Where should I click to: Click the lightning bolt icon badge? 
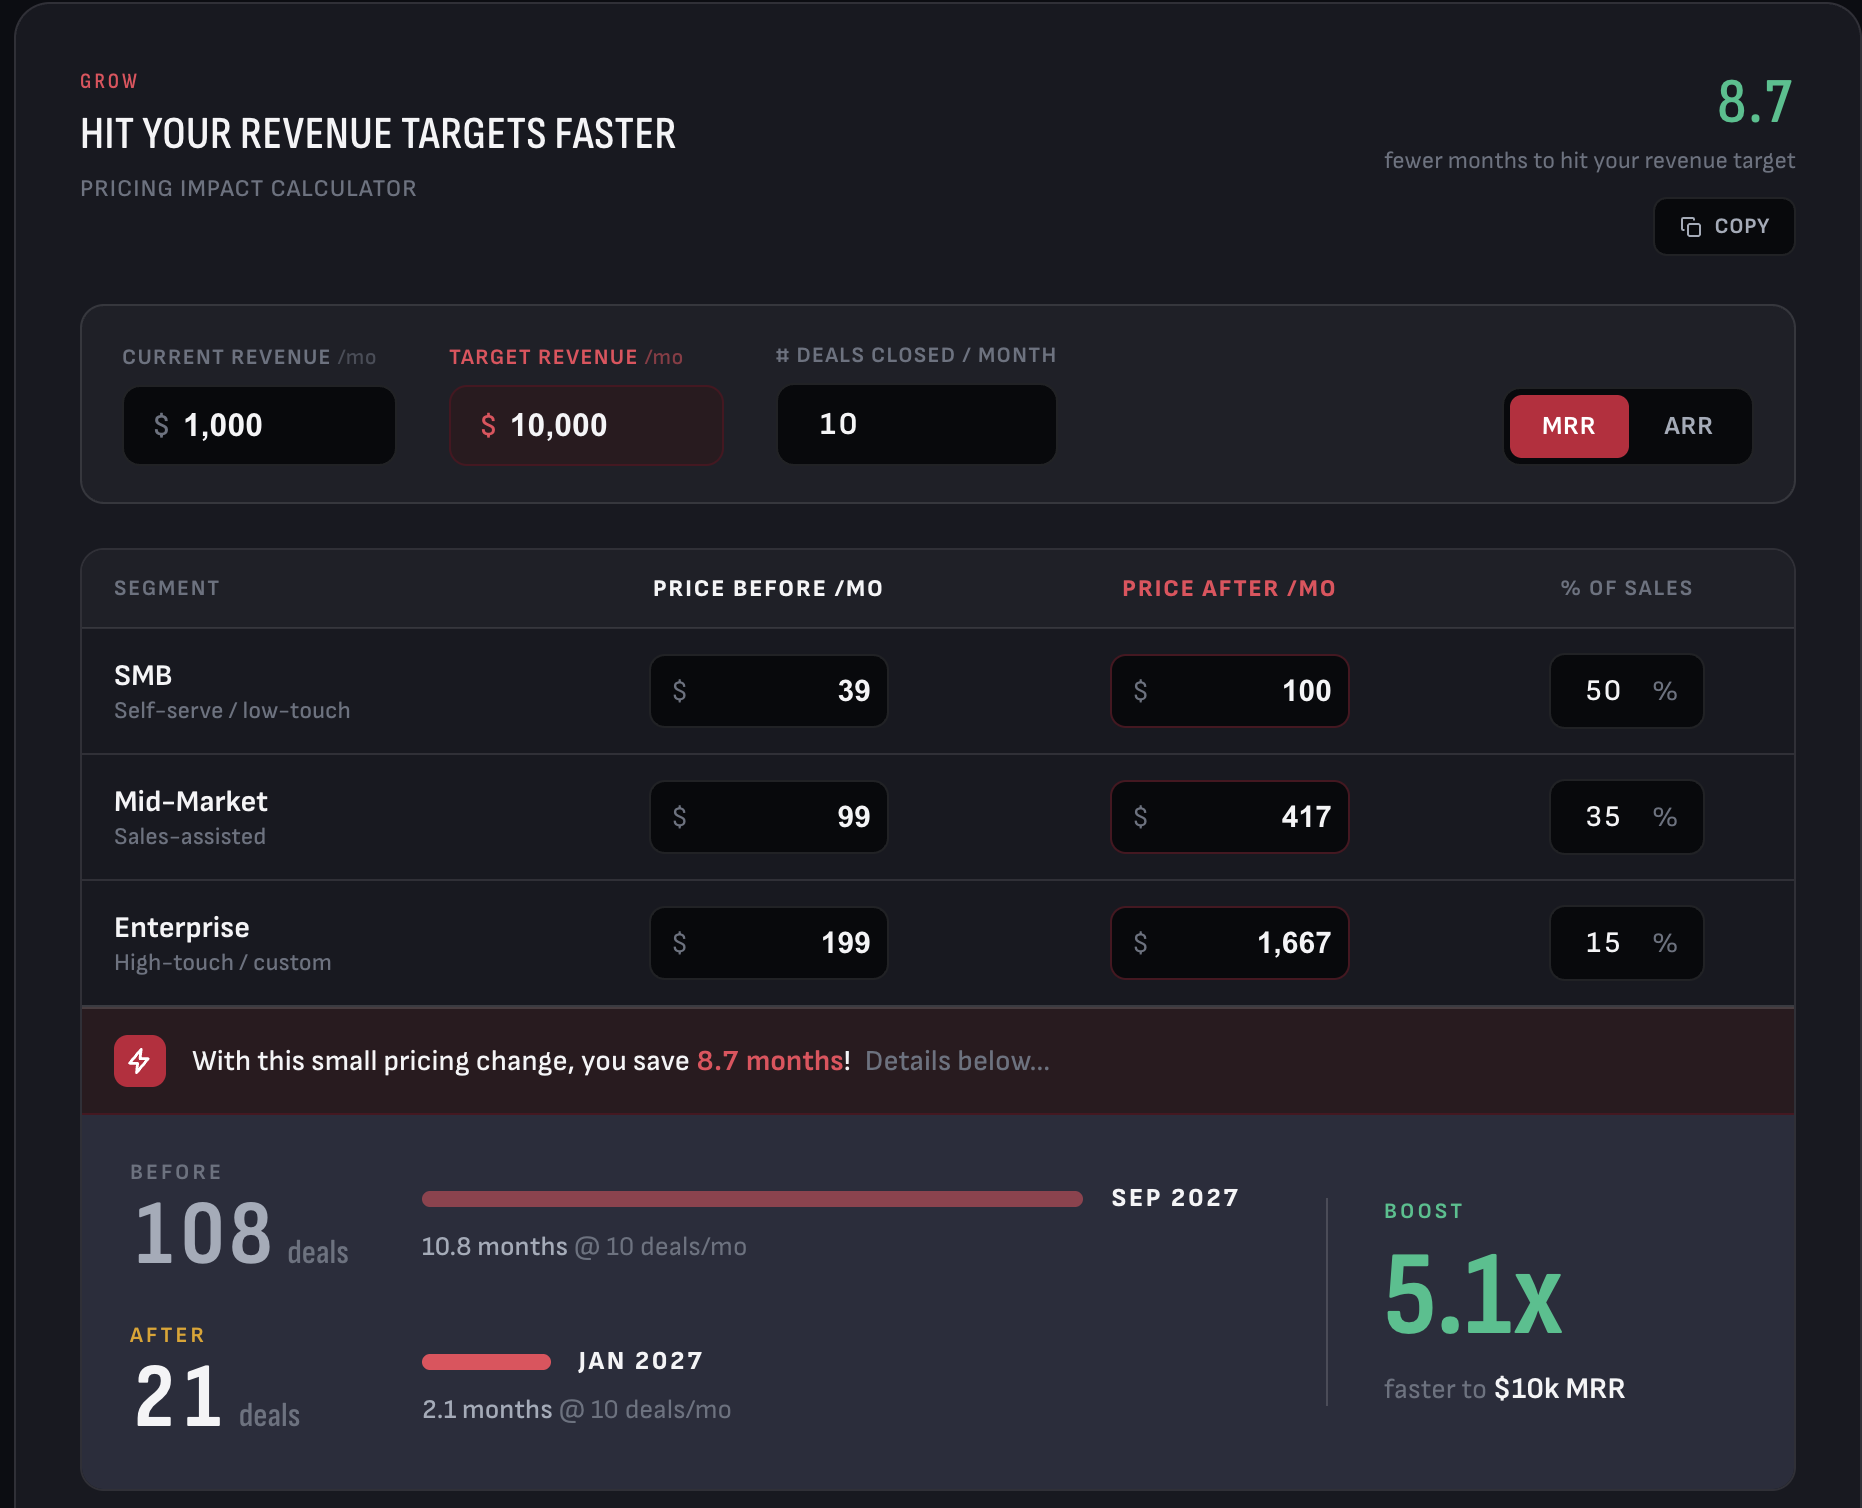140,1061
